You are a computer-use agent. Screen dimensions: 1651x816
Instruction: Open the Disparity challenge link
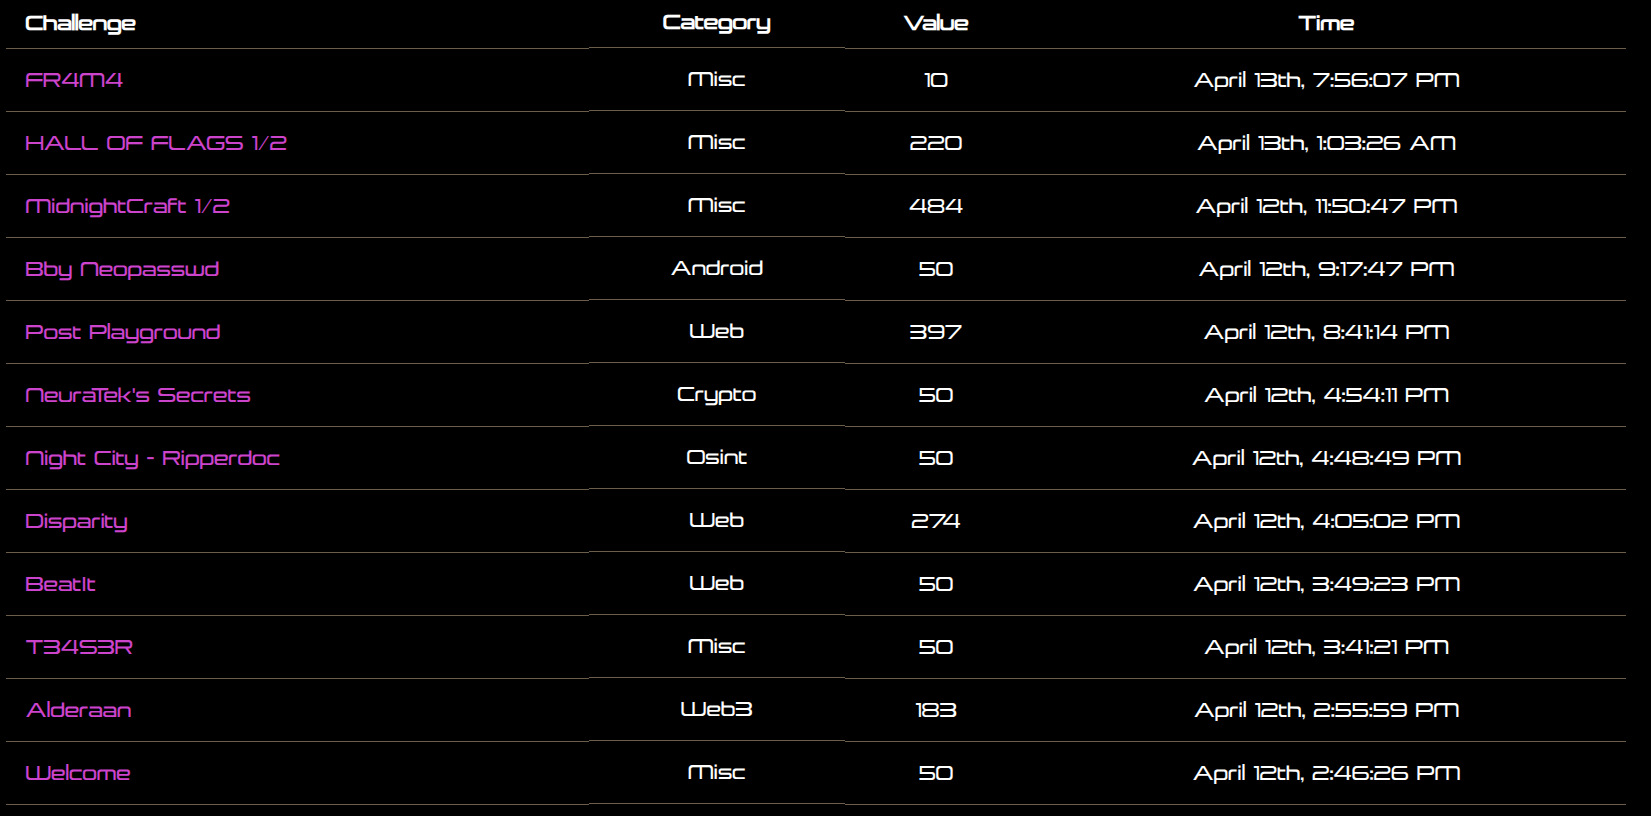point(77,521)
